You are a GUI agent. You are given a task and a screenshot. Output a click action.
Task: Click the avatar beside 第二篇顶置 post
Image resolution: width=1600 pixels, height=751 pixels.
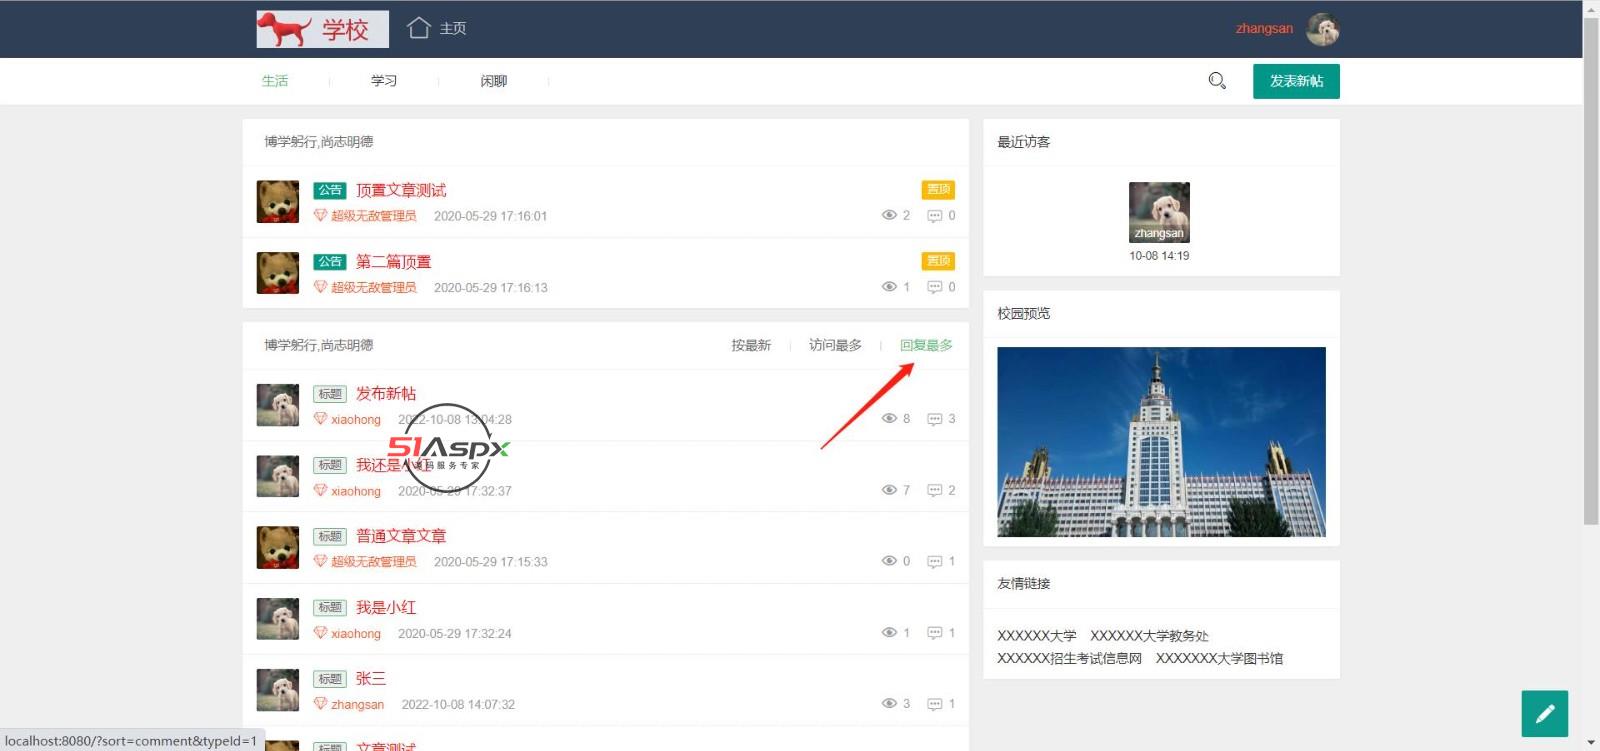point(278,273)
